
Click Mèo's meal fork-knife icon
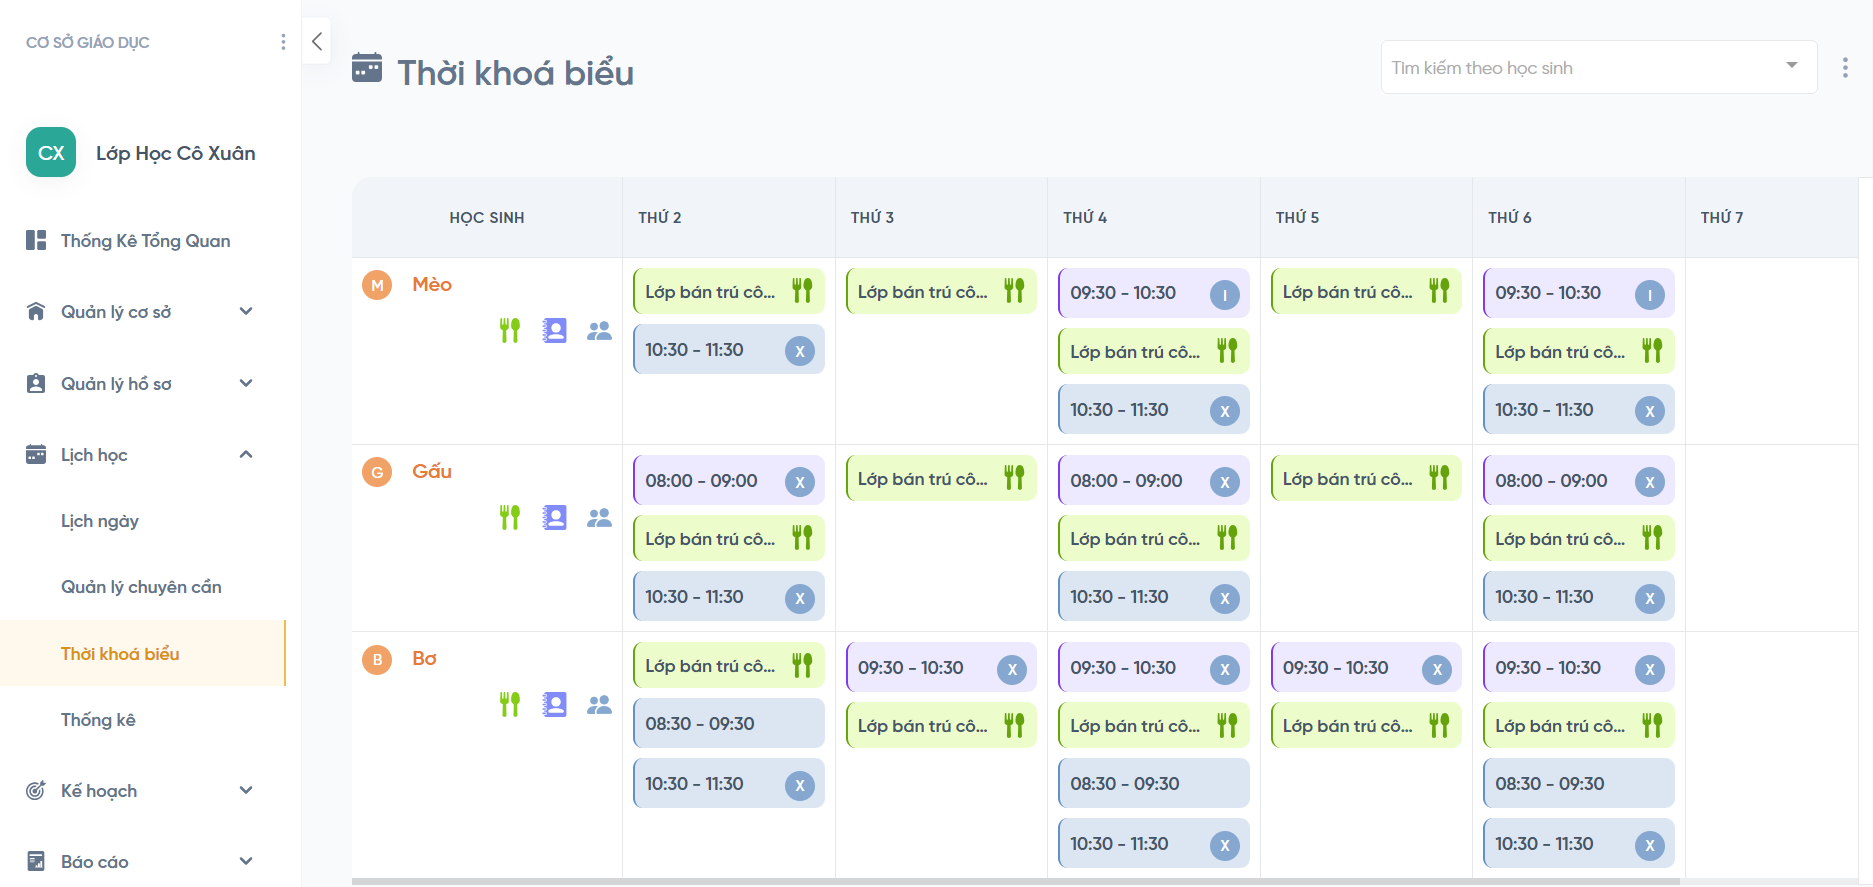510,330
